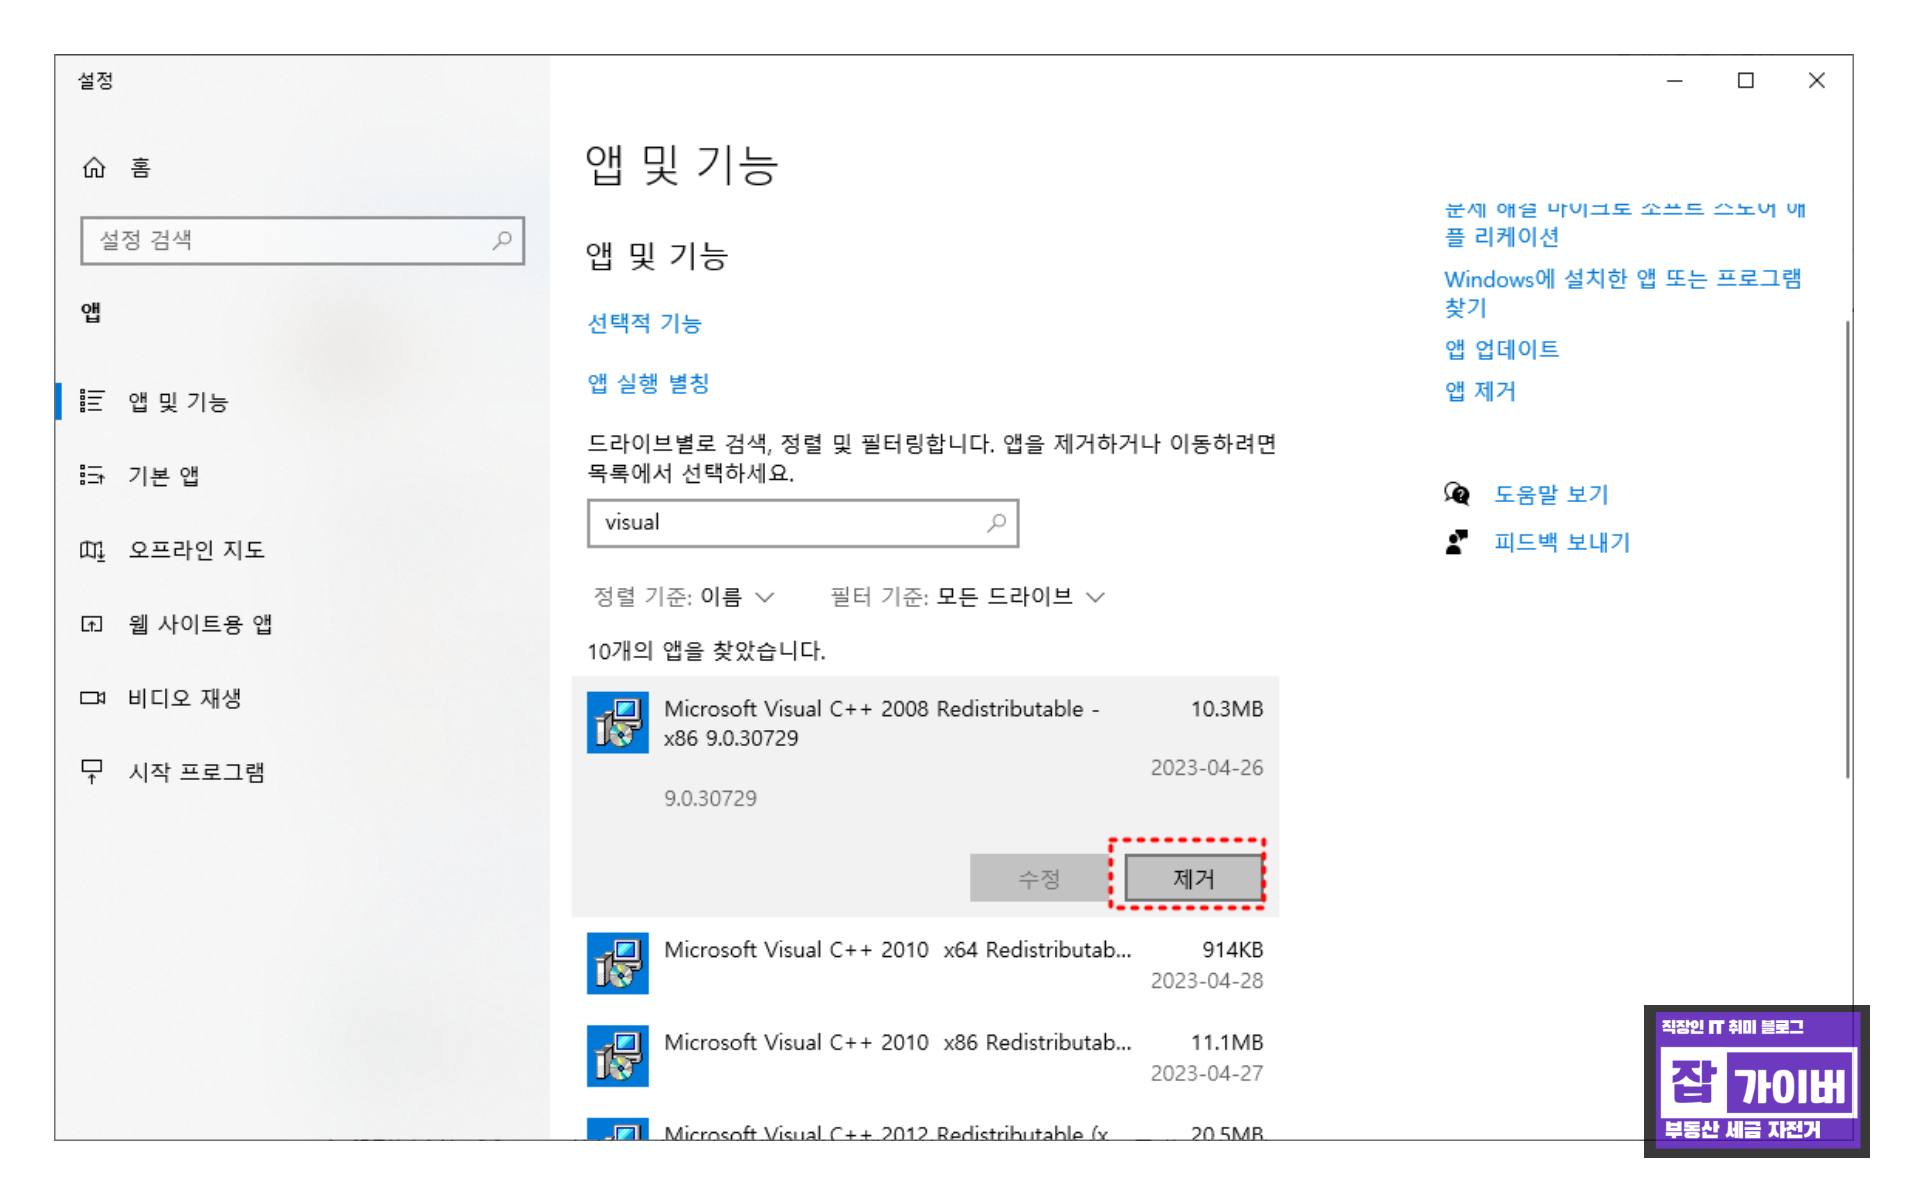The height and width of the screenshot is (1195, 1908).
Task: Click the Home (홈) icon in the sidebar
Action: (x=93, y=168)
